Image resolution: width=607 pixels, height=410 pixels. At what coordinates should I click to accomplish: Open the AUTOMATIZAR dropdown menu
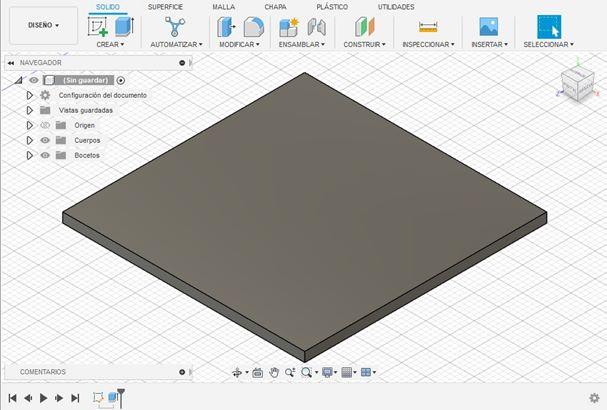click(176, 45)
